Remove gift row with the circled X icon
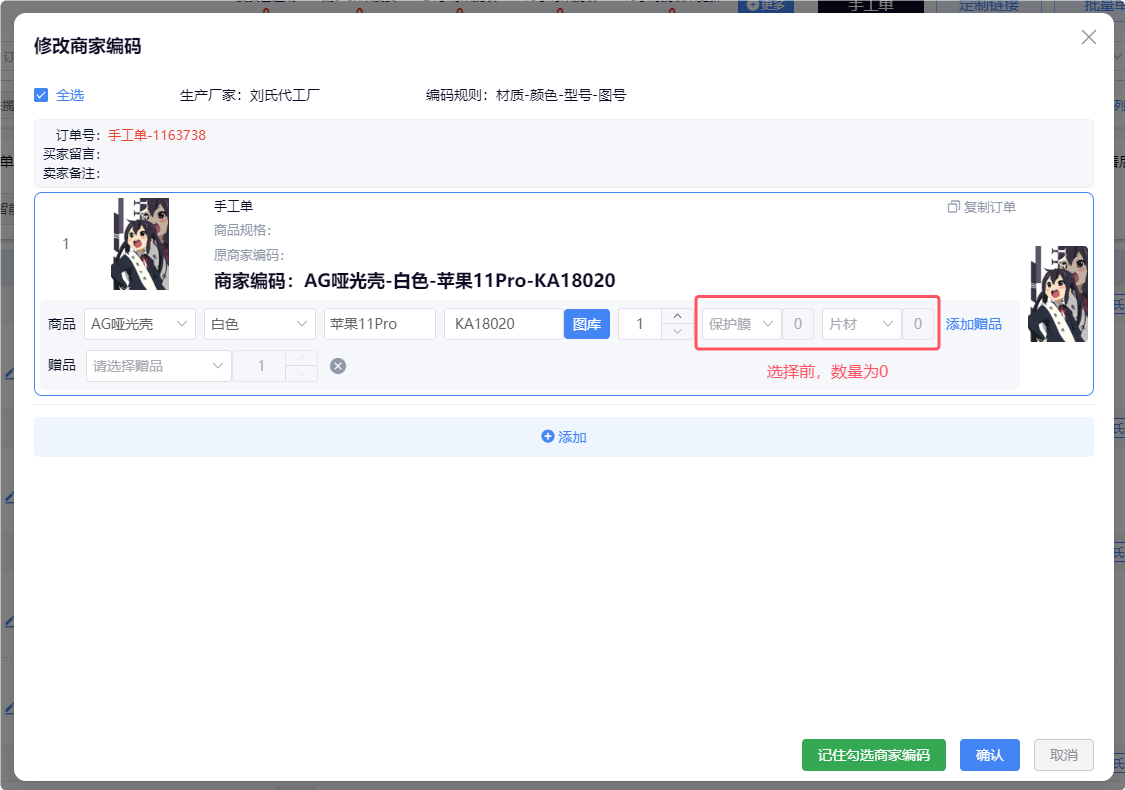This screenshot has height=790, width=1125. [338, 366]
